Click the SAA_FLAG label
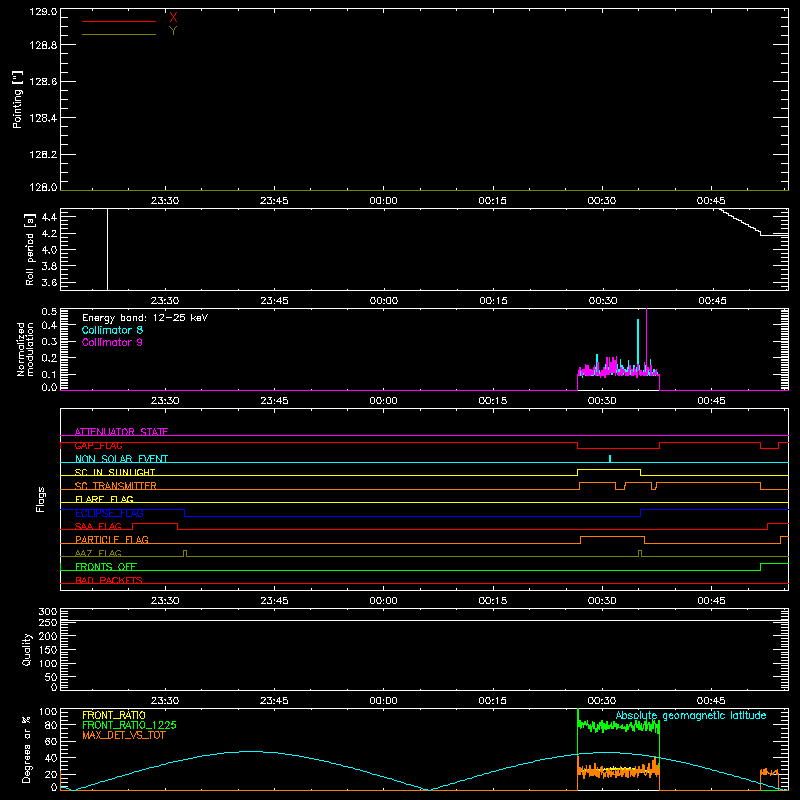 (98, 526)
